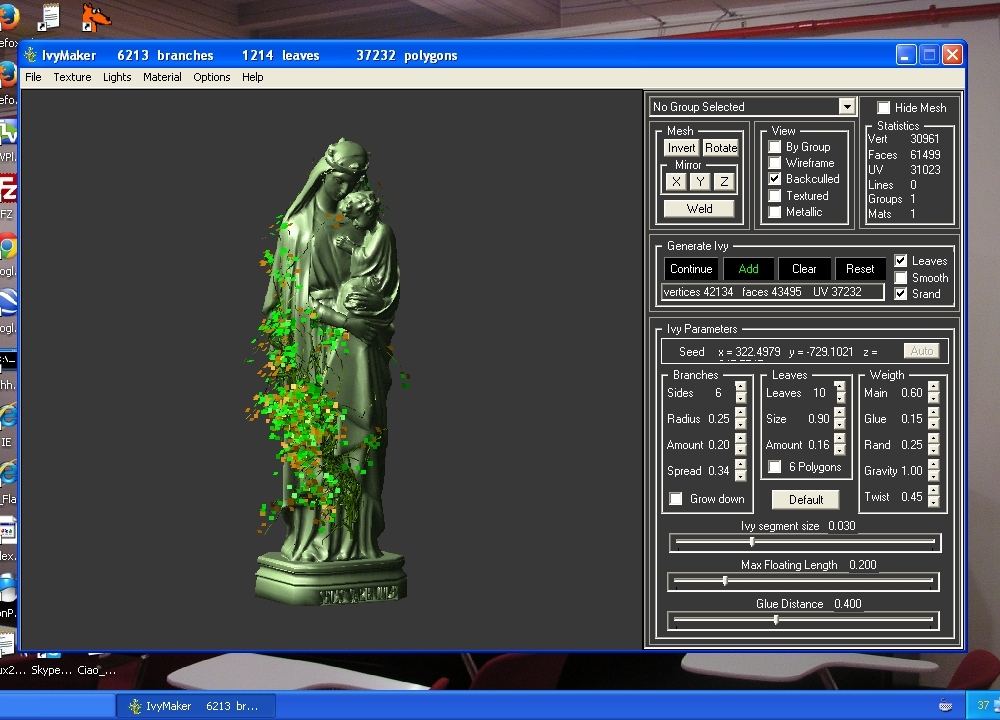Click the Weld button
This screenshot has height=720, width=1000.
click(x=699, y=209)
